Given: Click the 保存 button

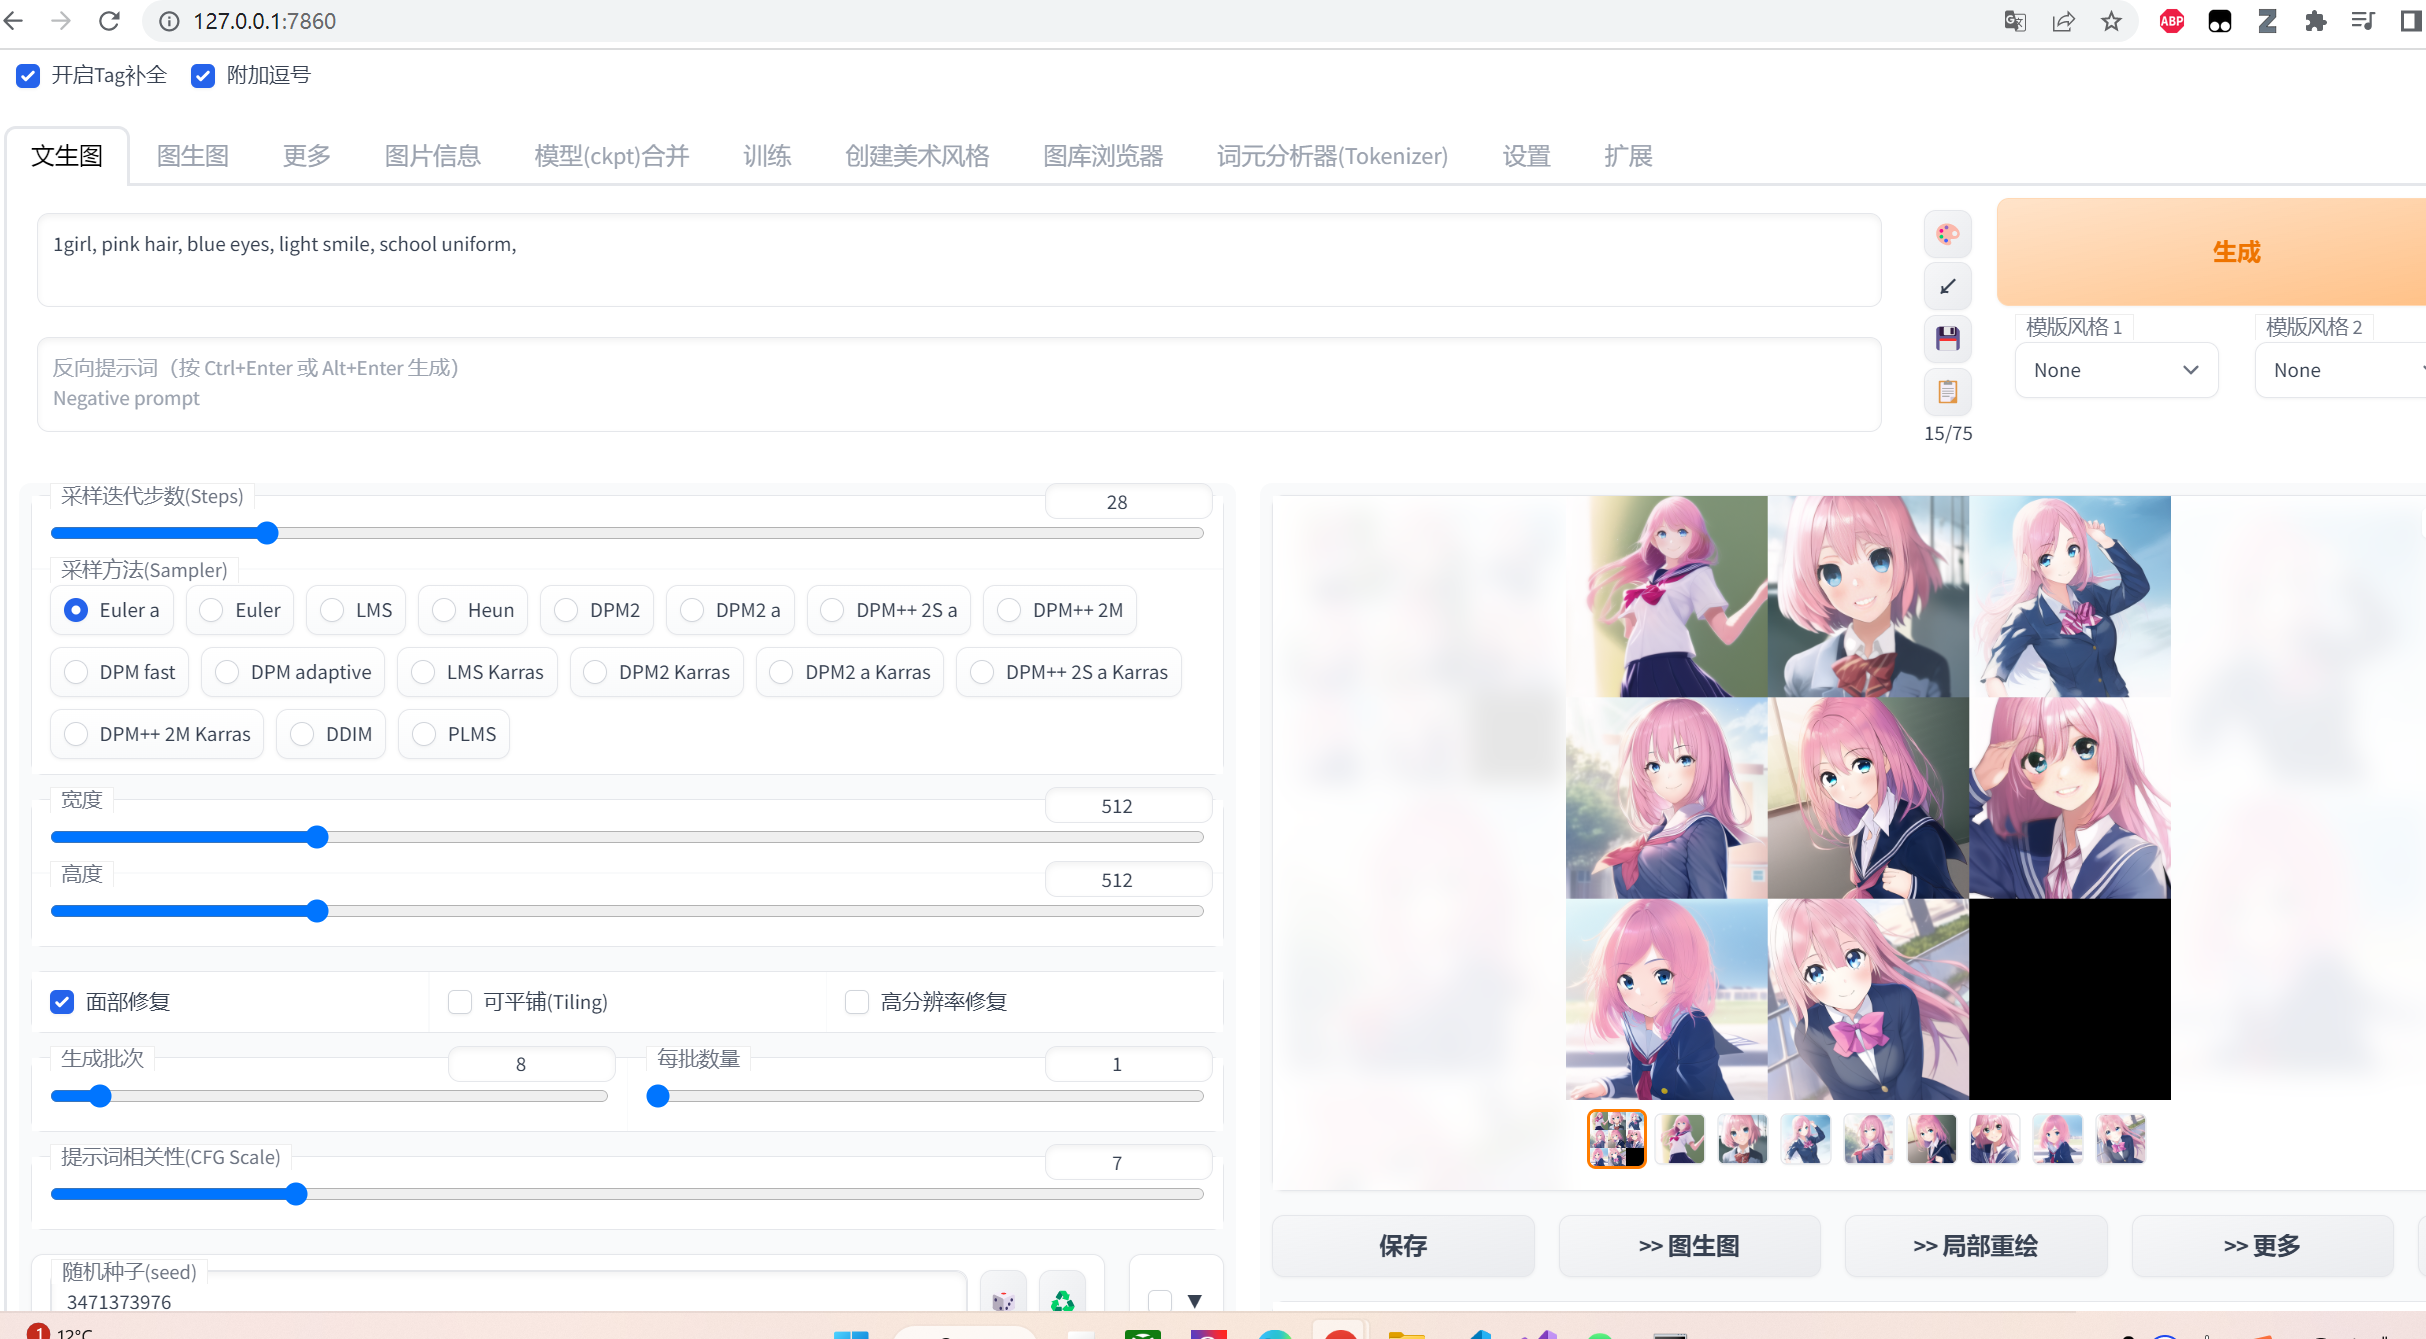Looking at the screenshot, I should point(1403,1246).
